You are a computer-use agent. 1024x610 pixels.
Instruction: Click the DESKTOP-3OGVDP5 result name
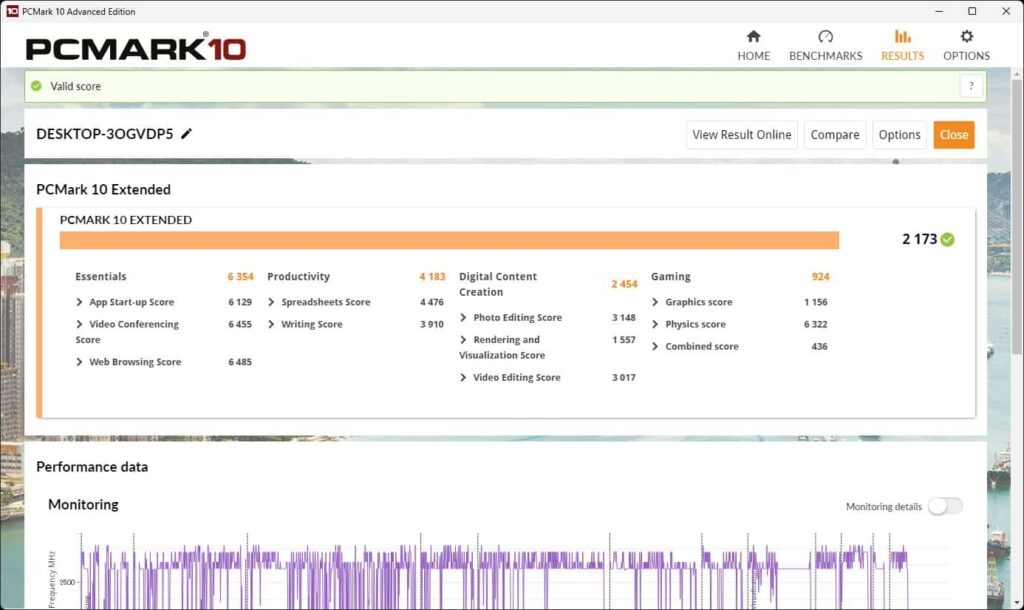pyautogui.click(x=104, y=134)
